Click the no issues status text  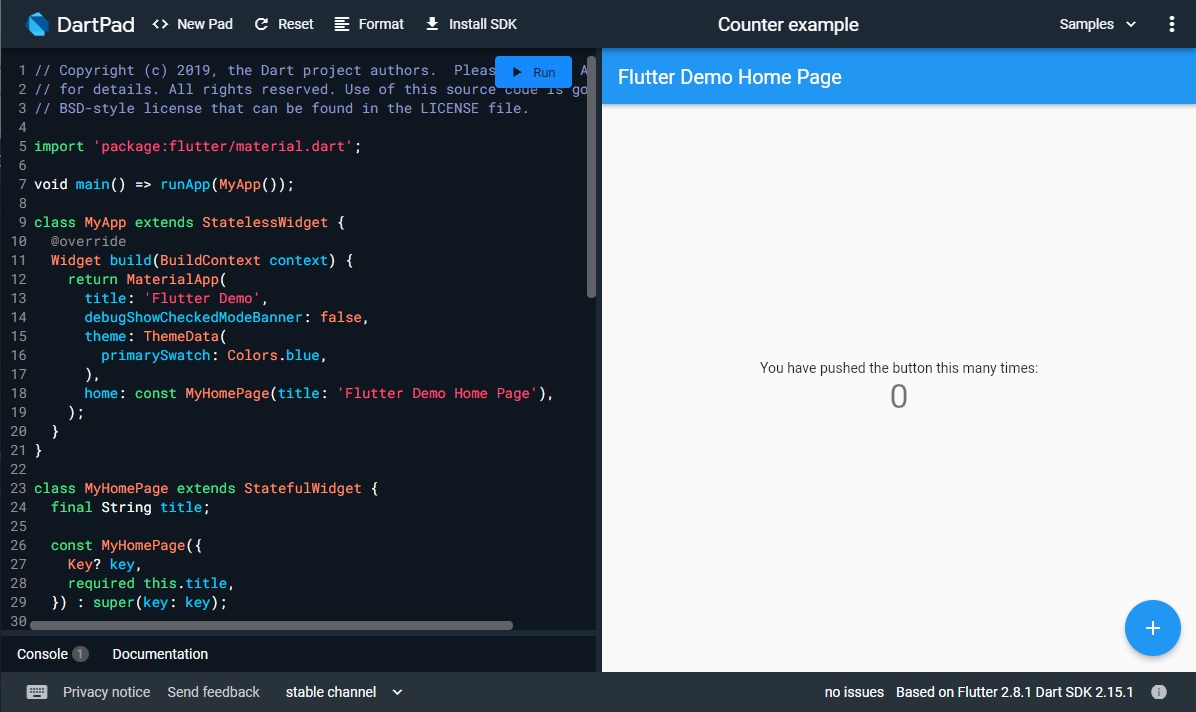coord(854,692)
